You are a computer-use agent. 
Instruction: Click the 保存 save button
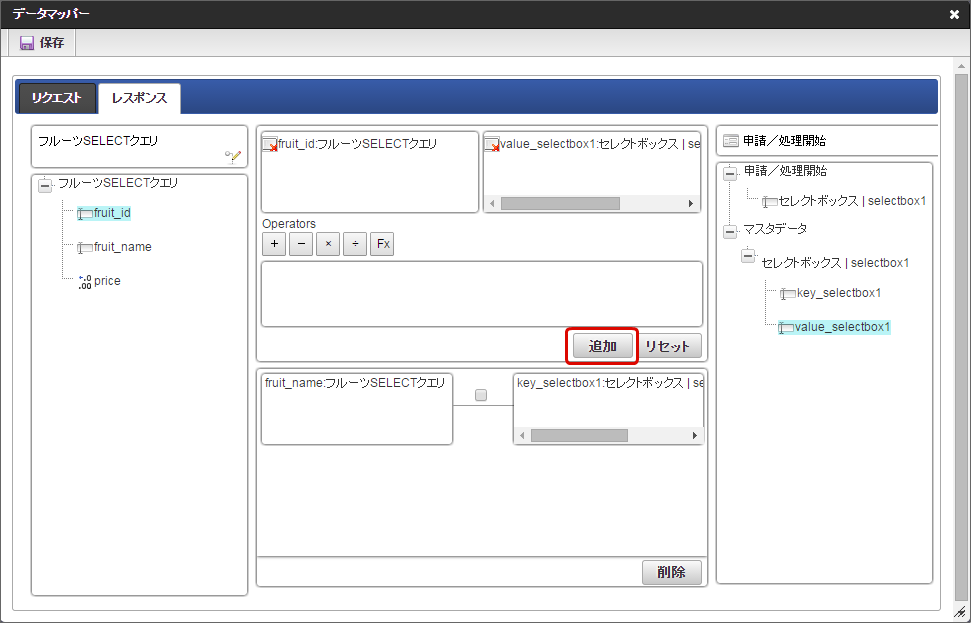click(x=42, y=43)
